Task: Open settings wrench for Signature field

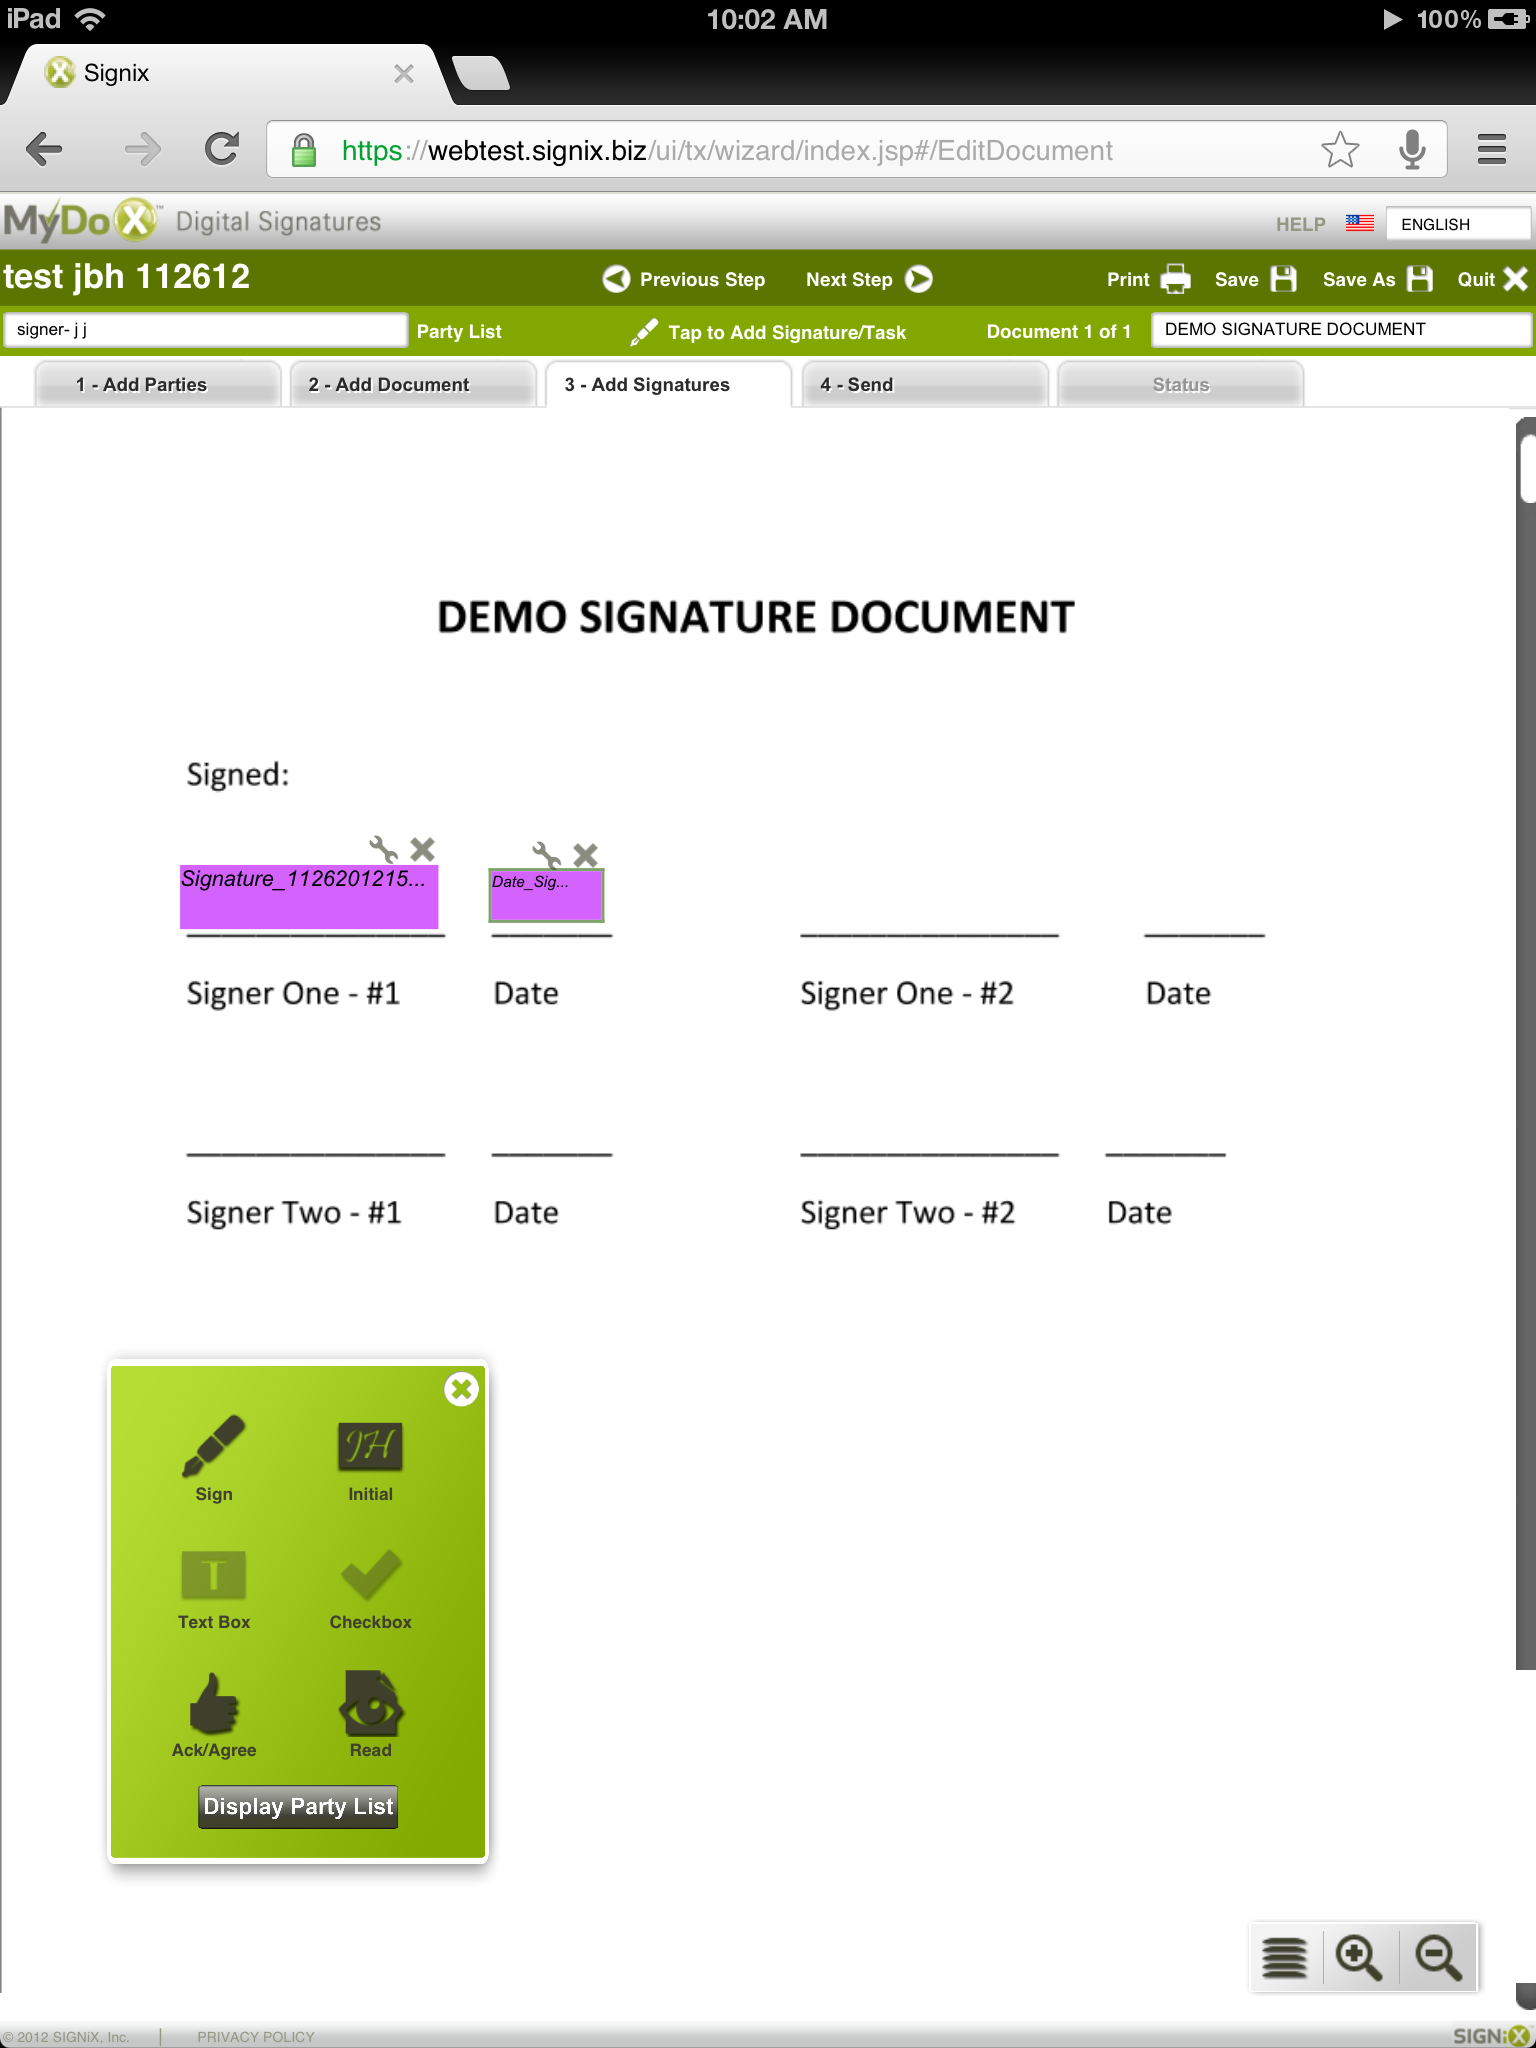Action: (x=383, y=849)
